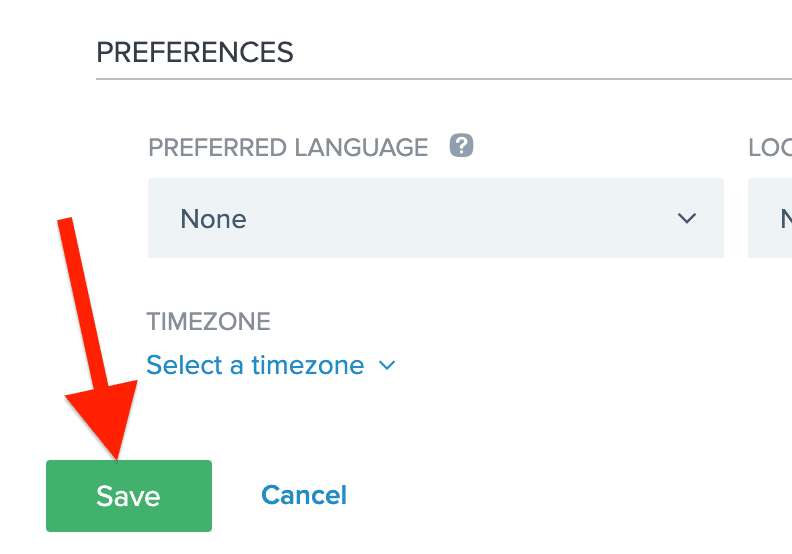The width and height of the screenshot is (792, 554).
Task: Open the Preferred Language help question mark
Action: tap(461, 145)
